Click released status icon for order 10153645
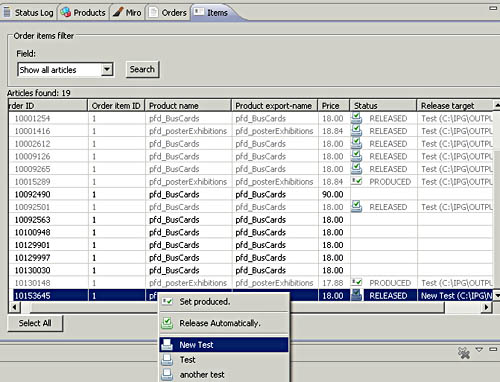Viewport: 500px width, 382px height. pos(356,295)
